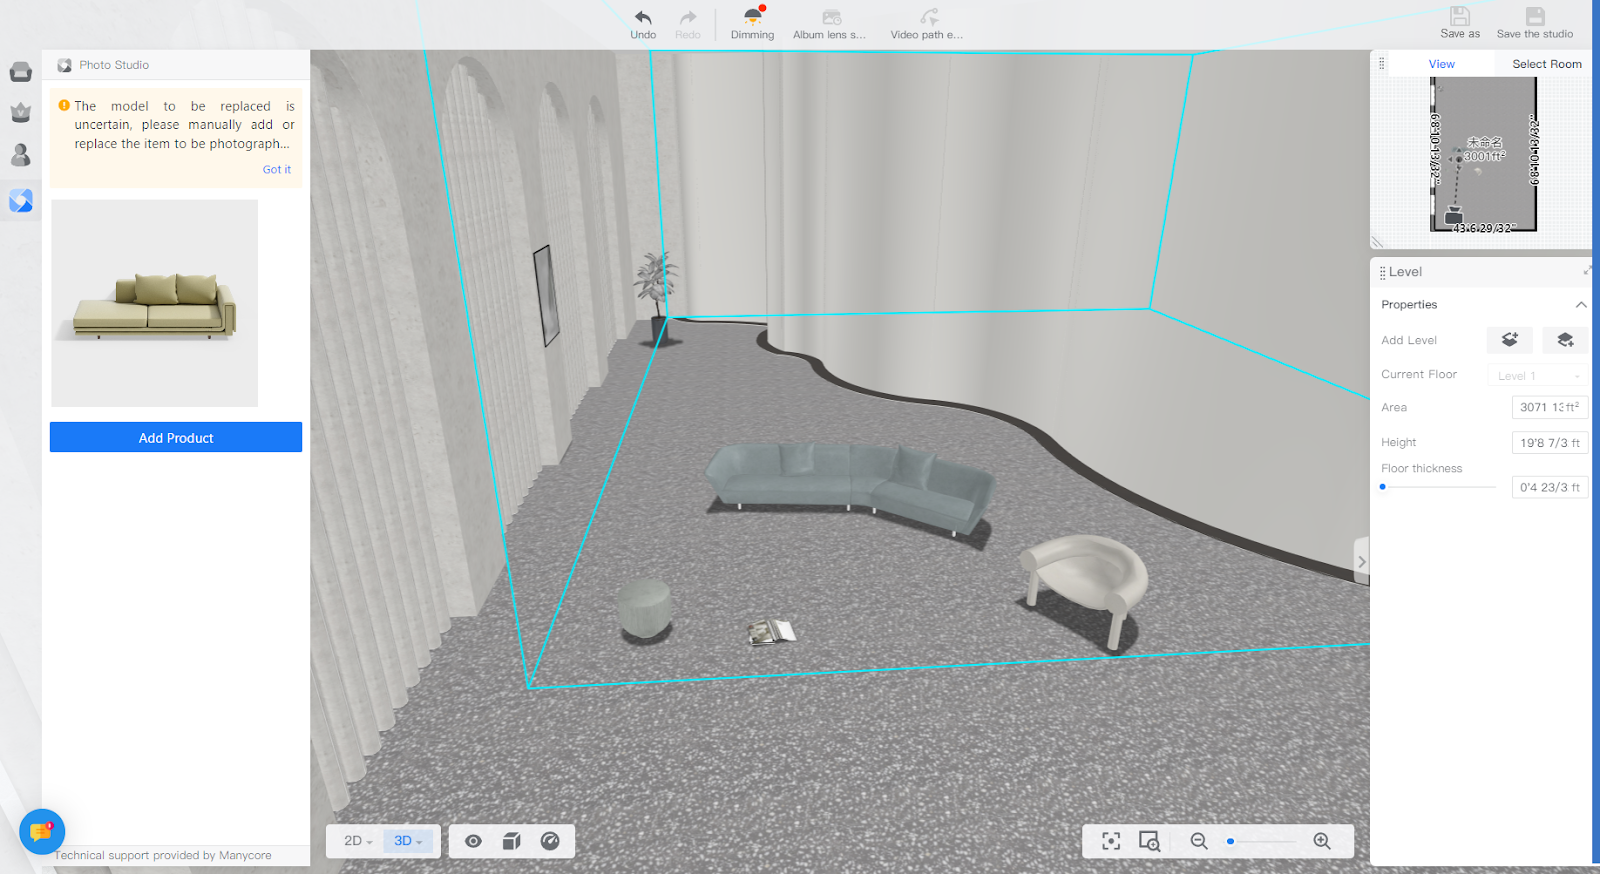
Task: Dismiss the warning with Got it
Action: tap(276, 170)
